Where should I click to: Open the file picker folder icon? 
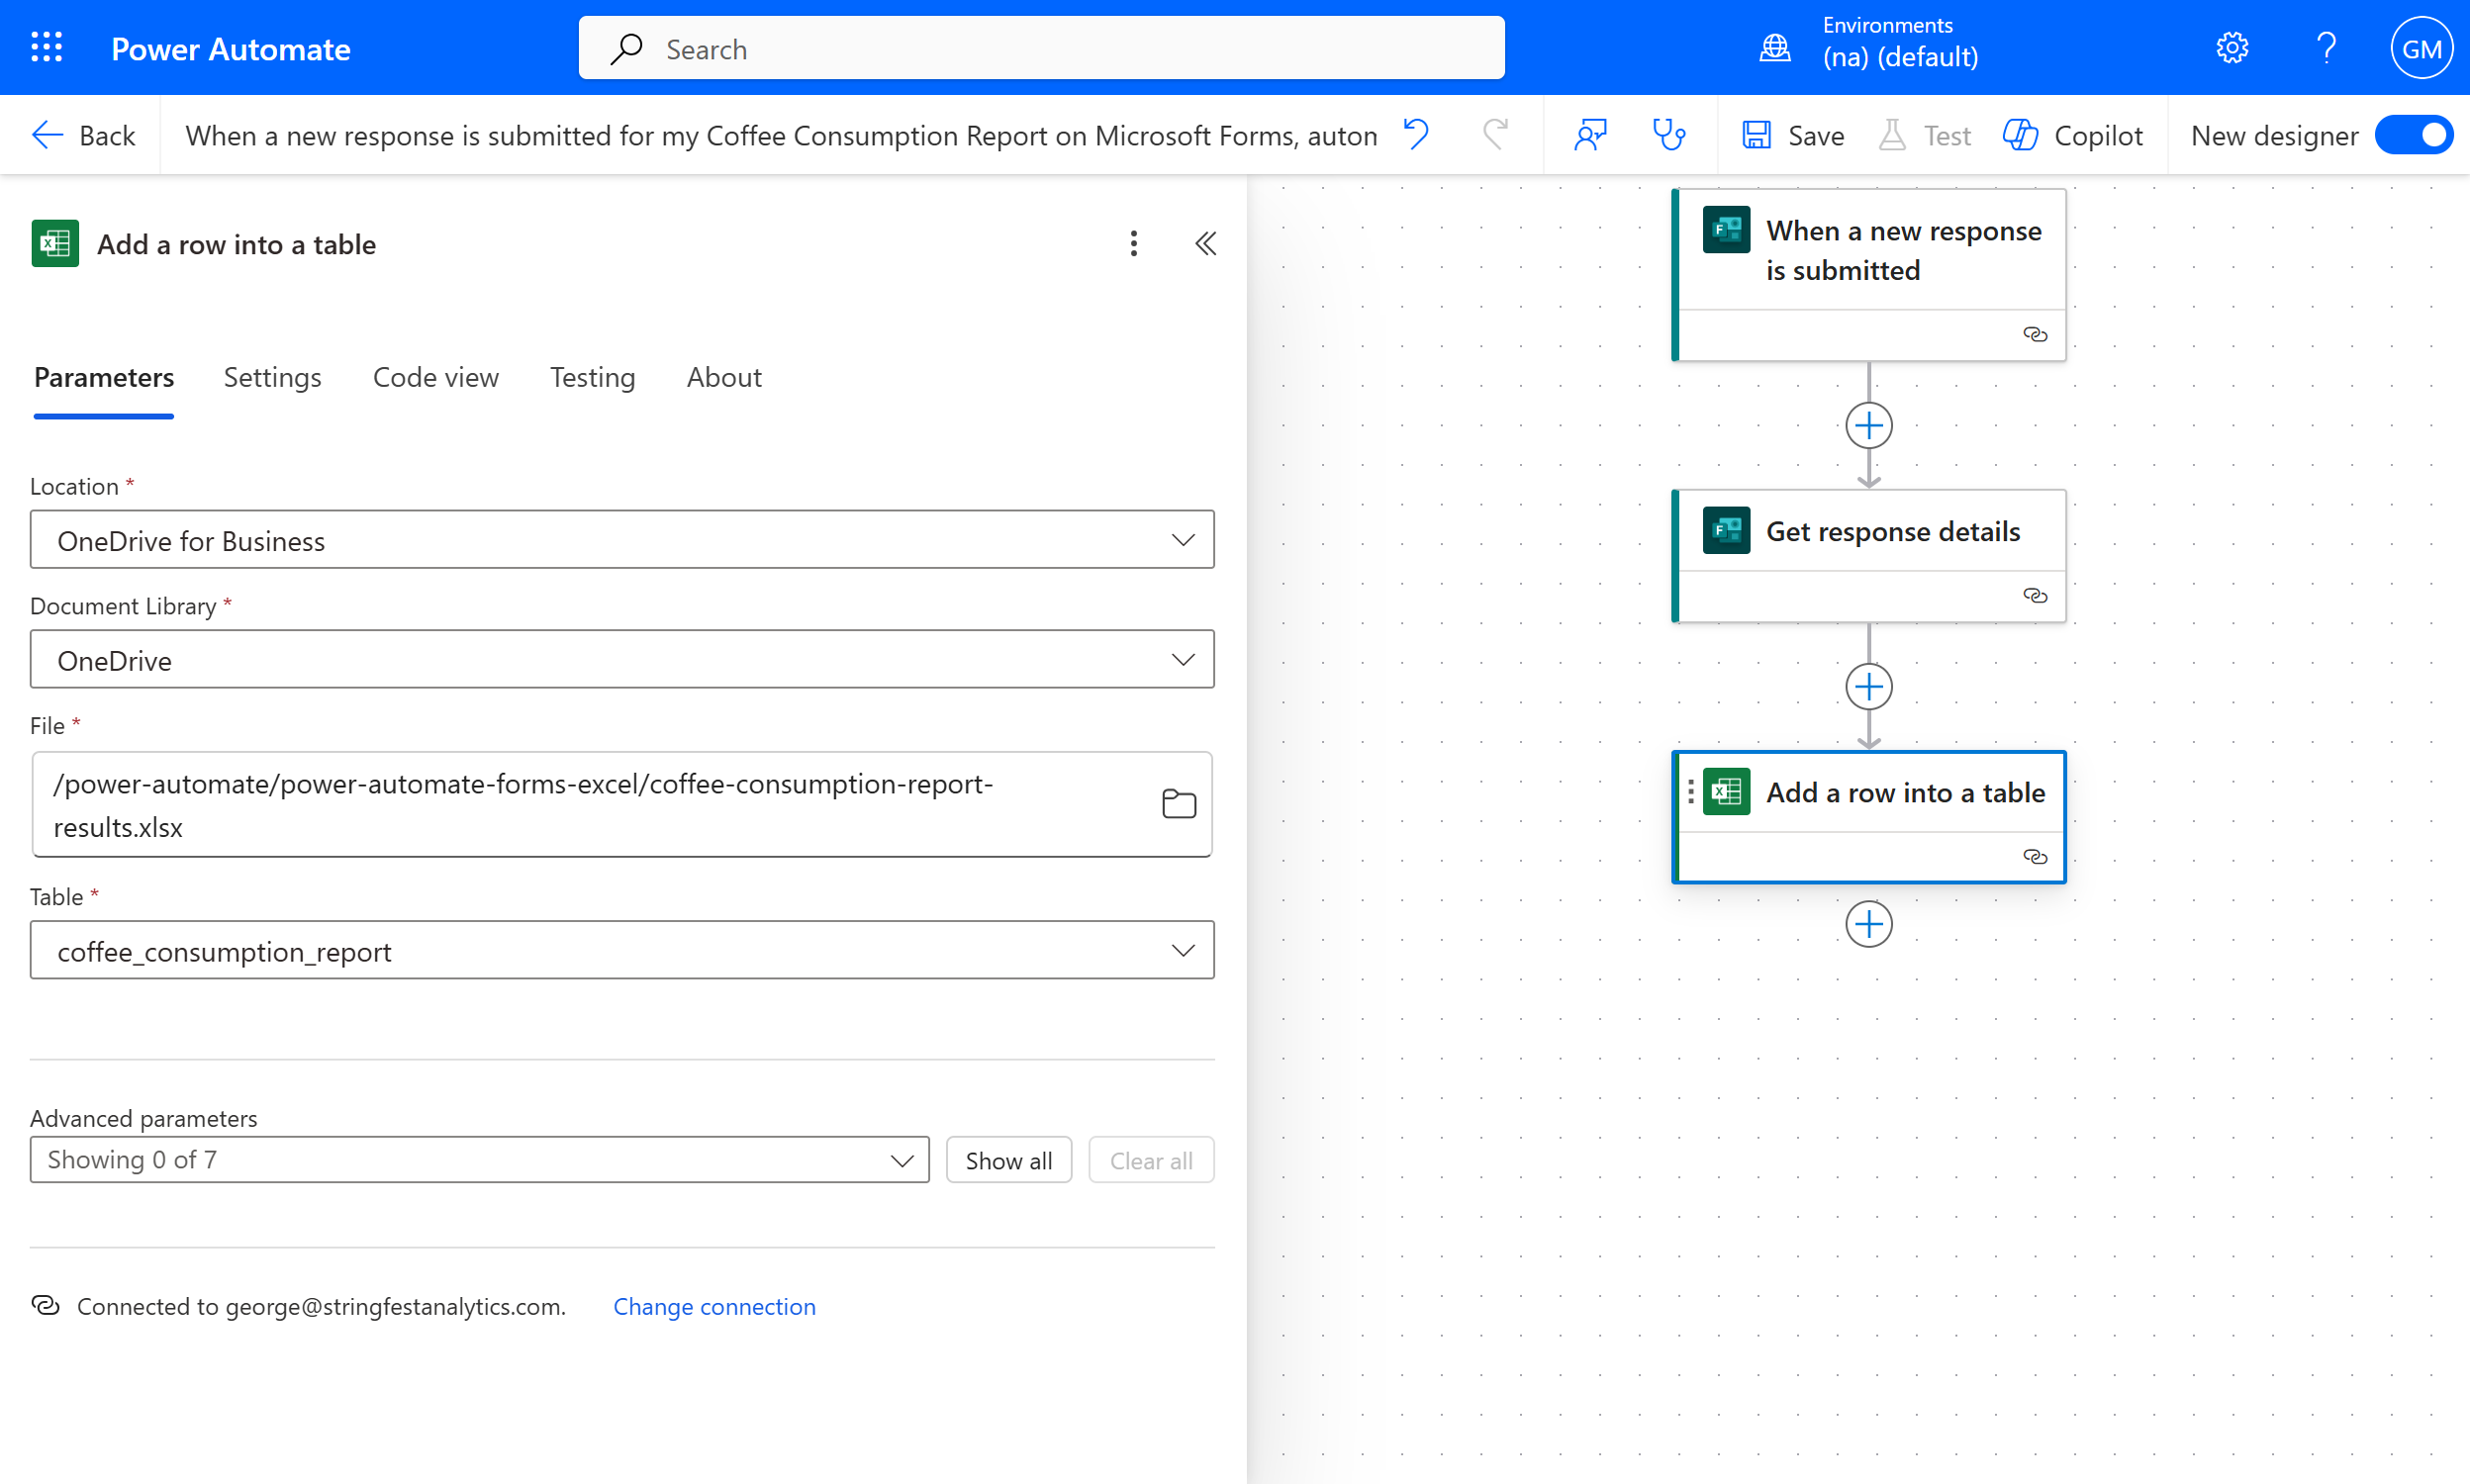click(x=1179, y=804)
